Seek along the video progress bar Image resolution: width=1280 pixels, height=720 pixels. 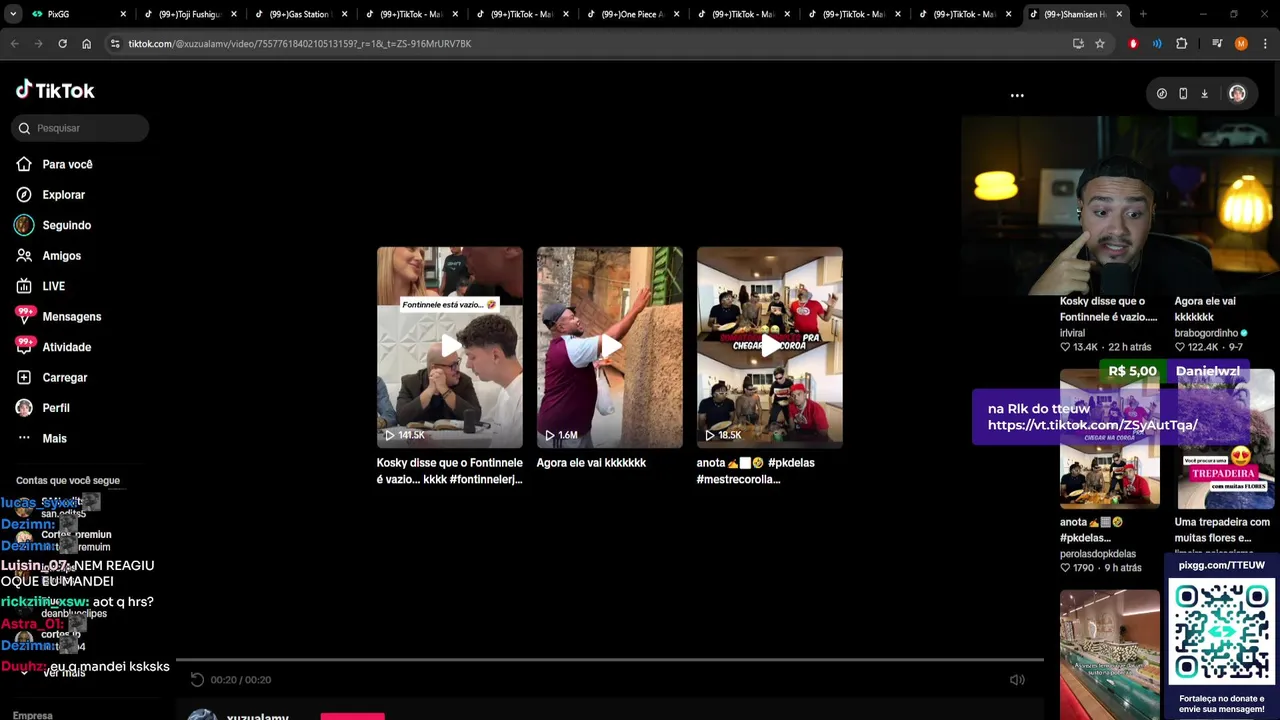610,660
